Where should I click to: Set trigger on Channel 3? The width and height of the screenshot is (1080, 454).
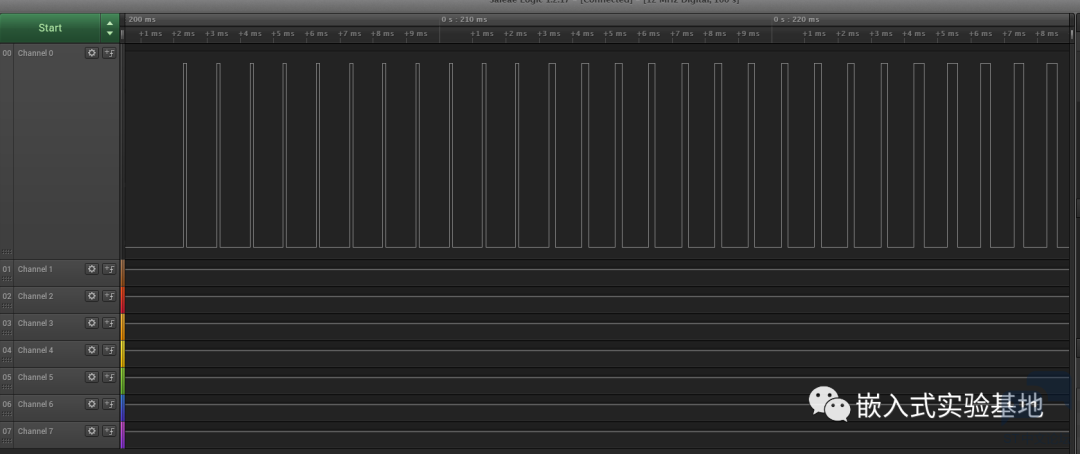109,323
